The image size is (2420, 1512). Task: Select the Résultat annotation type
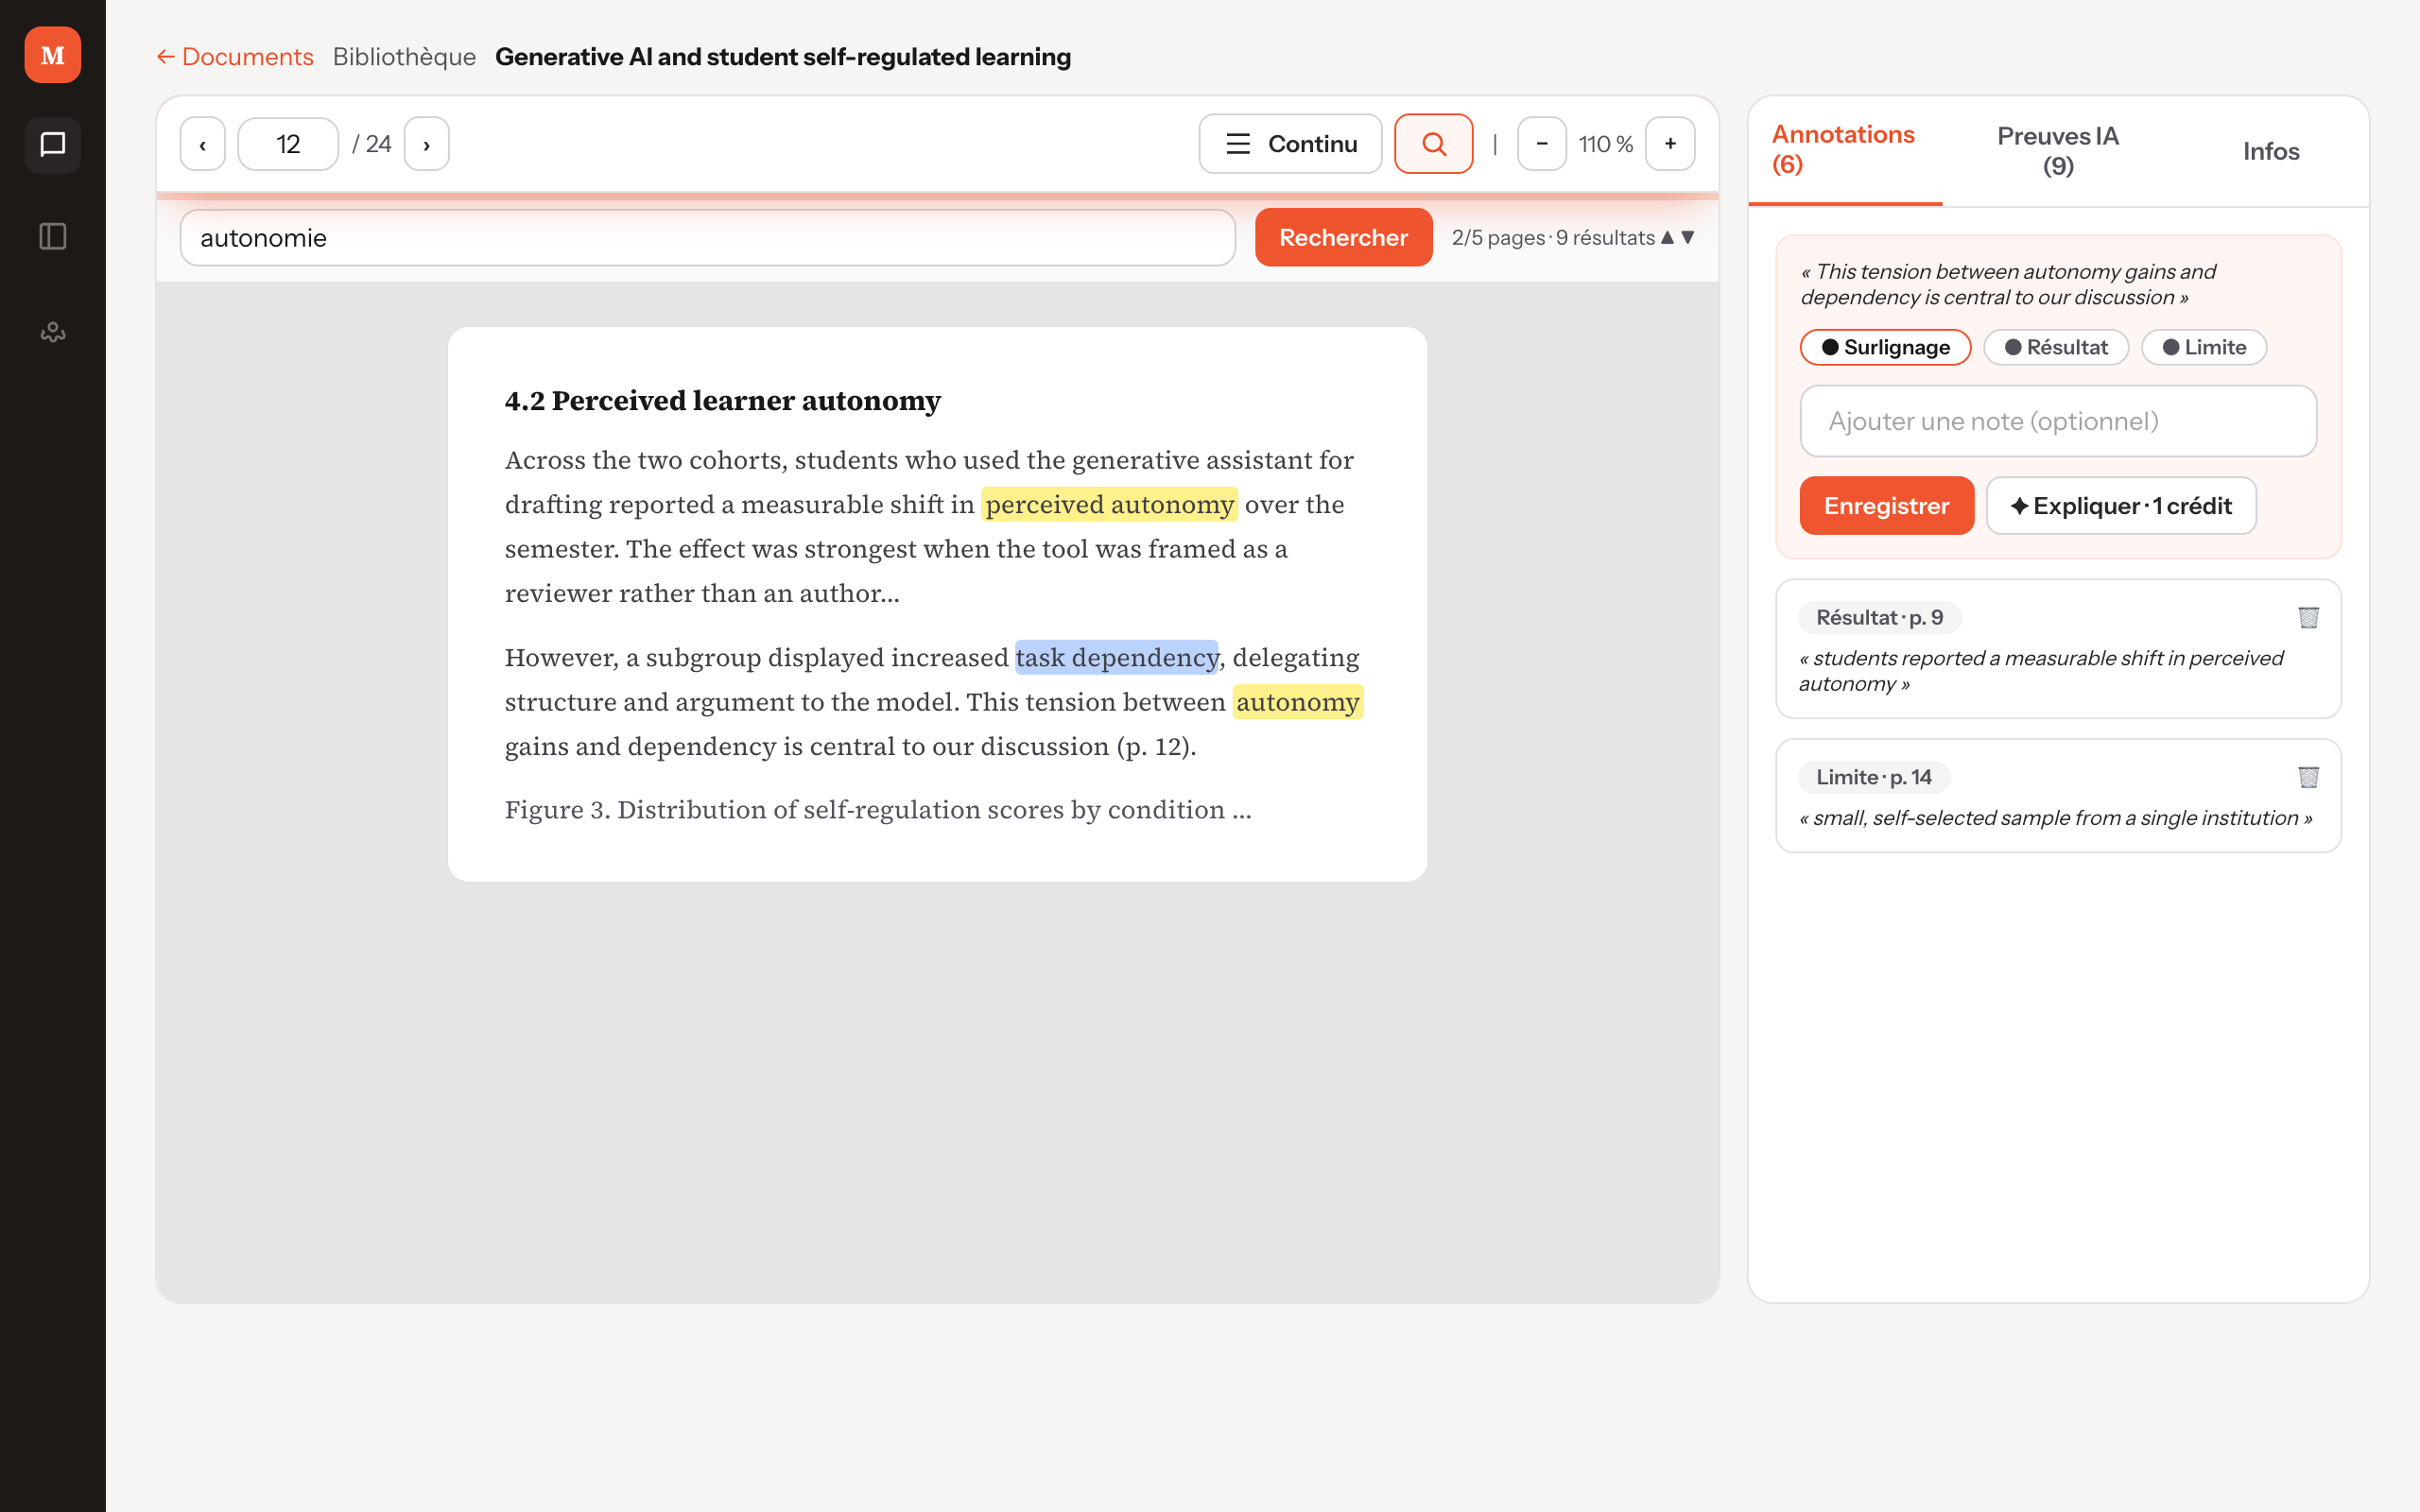point(2056,347)
